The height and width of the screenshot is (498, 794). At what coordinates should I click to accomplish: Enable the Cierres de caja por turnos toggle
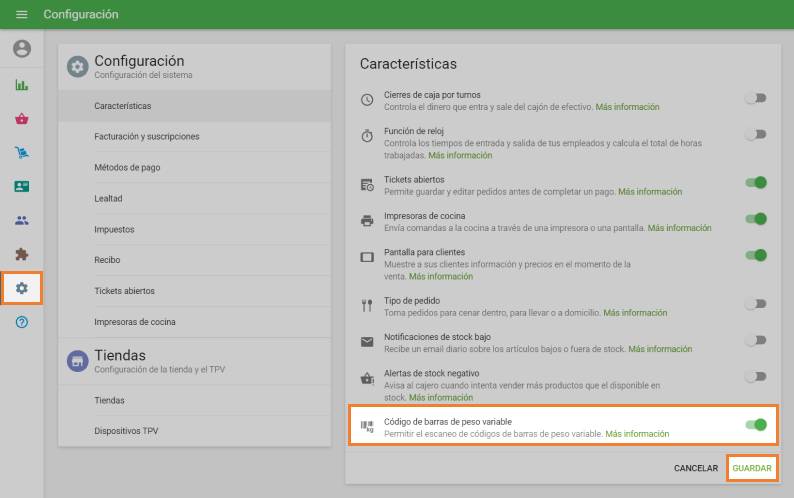pyautogui.click(x=756, y=98)
